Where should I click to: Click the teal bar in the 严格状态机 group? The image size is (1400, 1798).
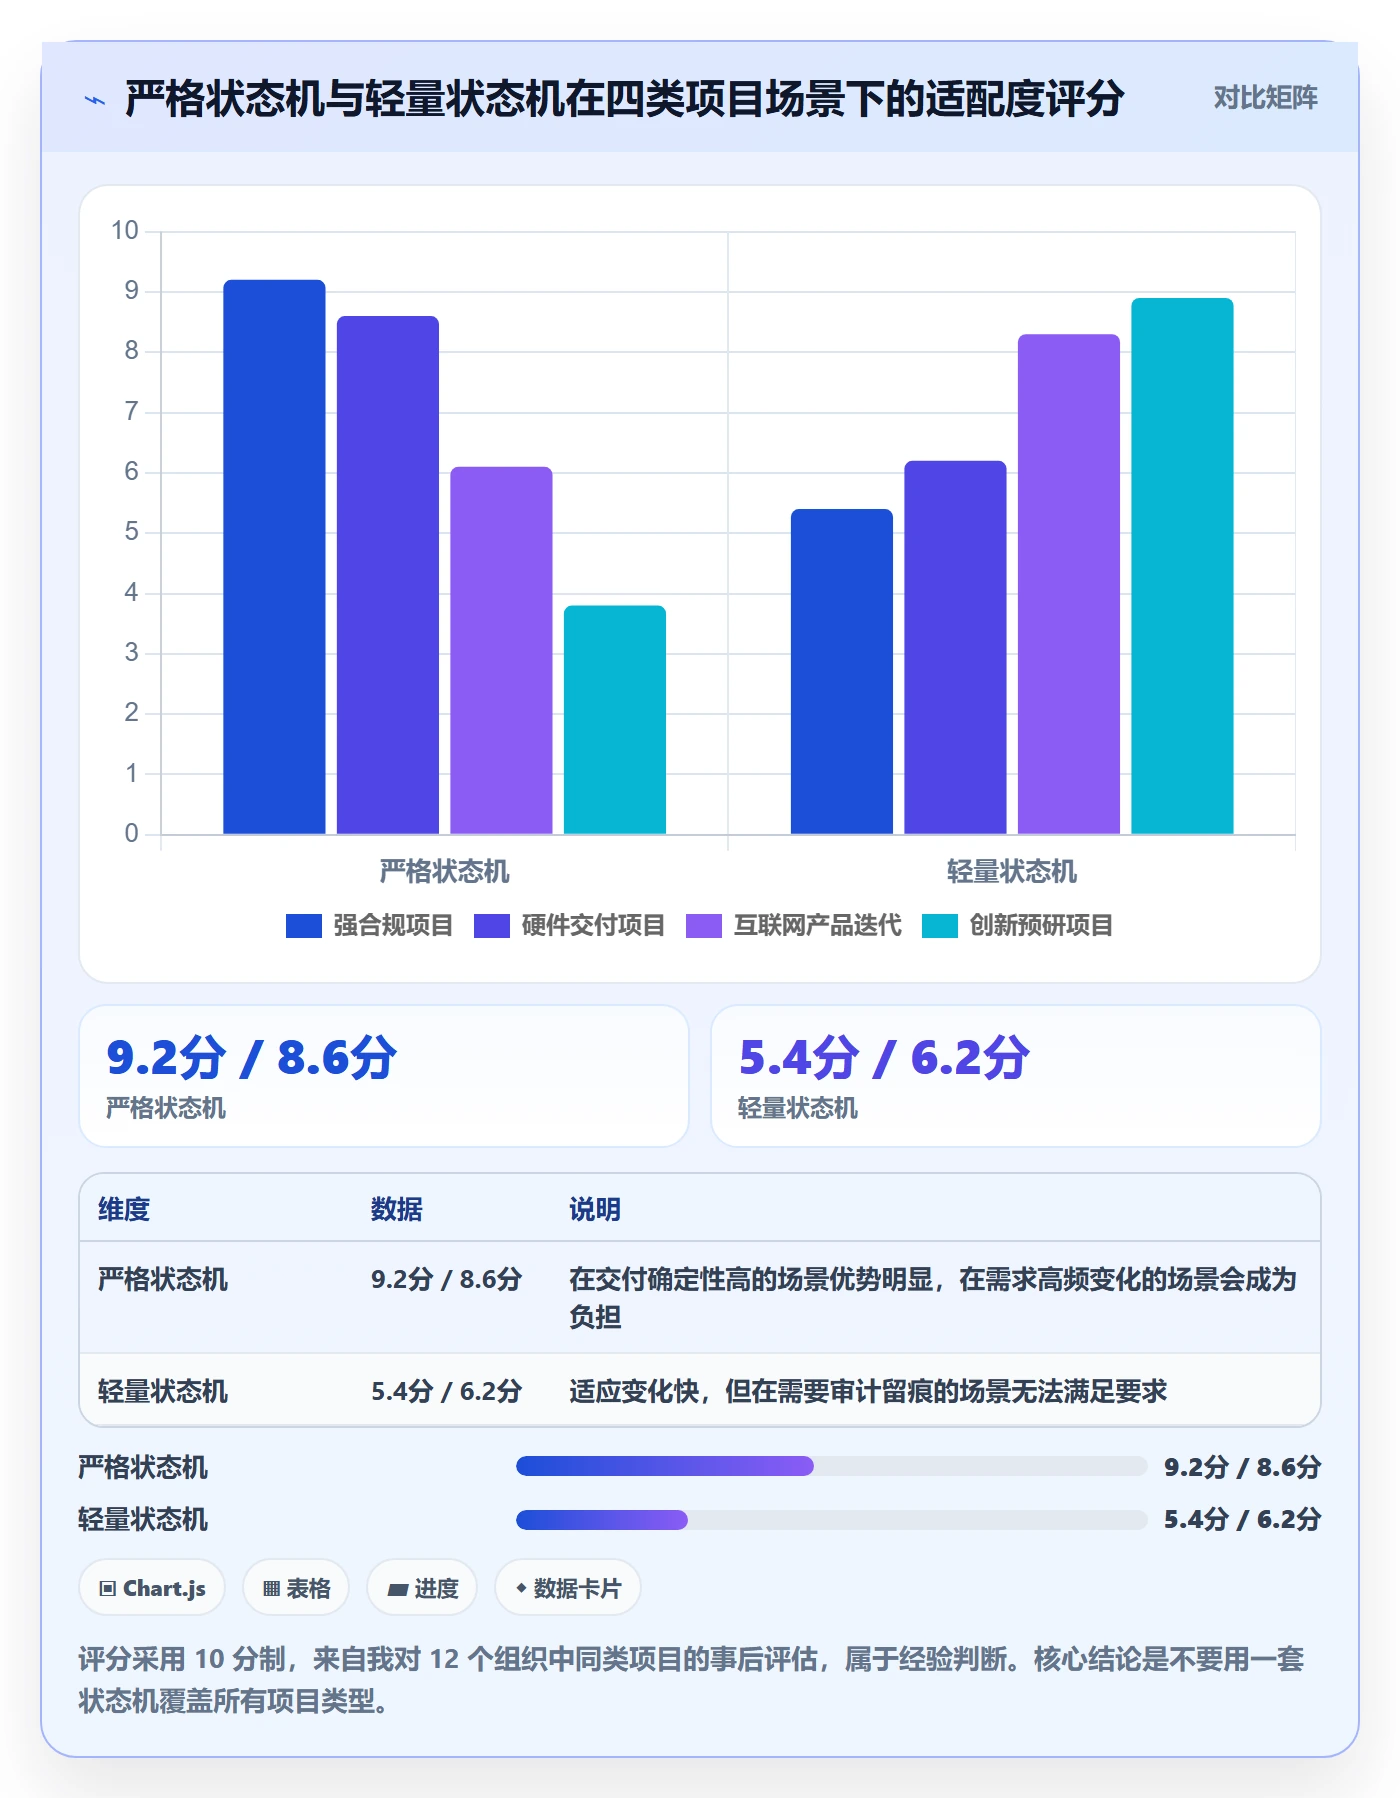pos(615,720)
